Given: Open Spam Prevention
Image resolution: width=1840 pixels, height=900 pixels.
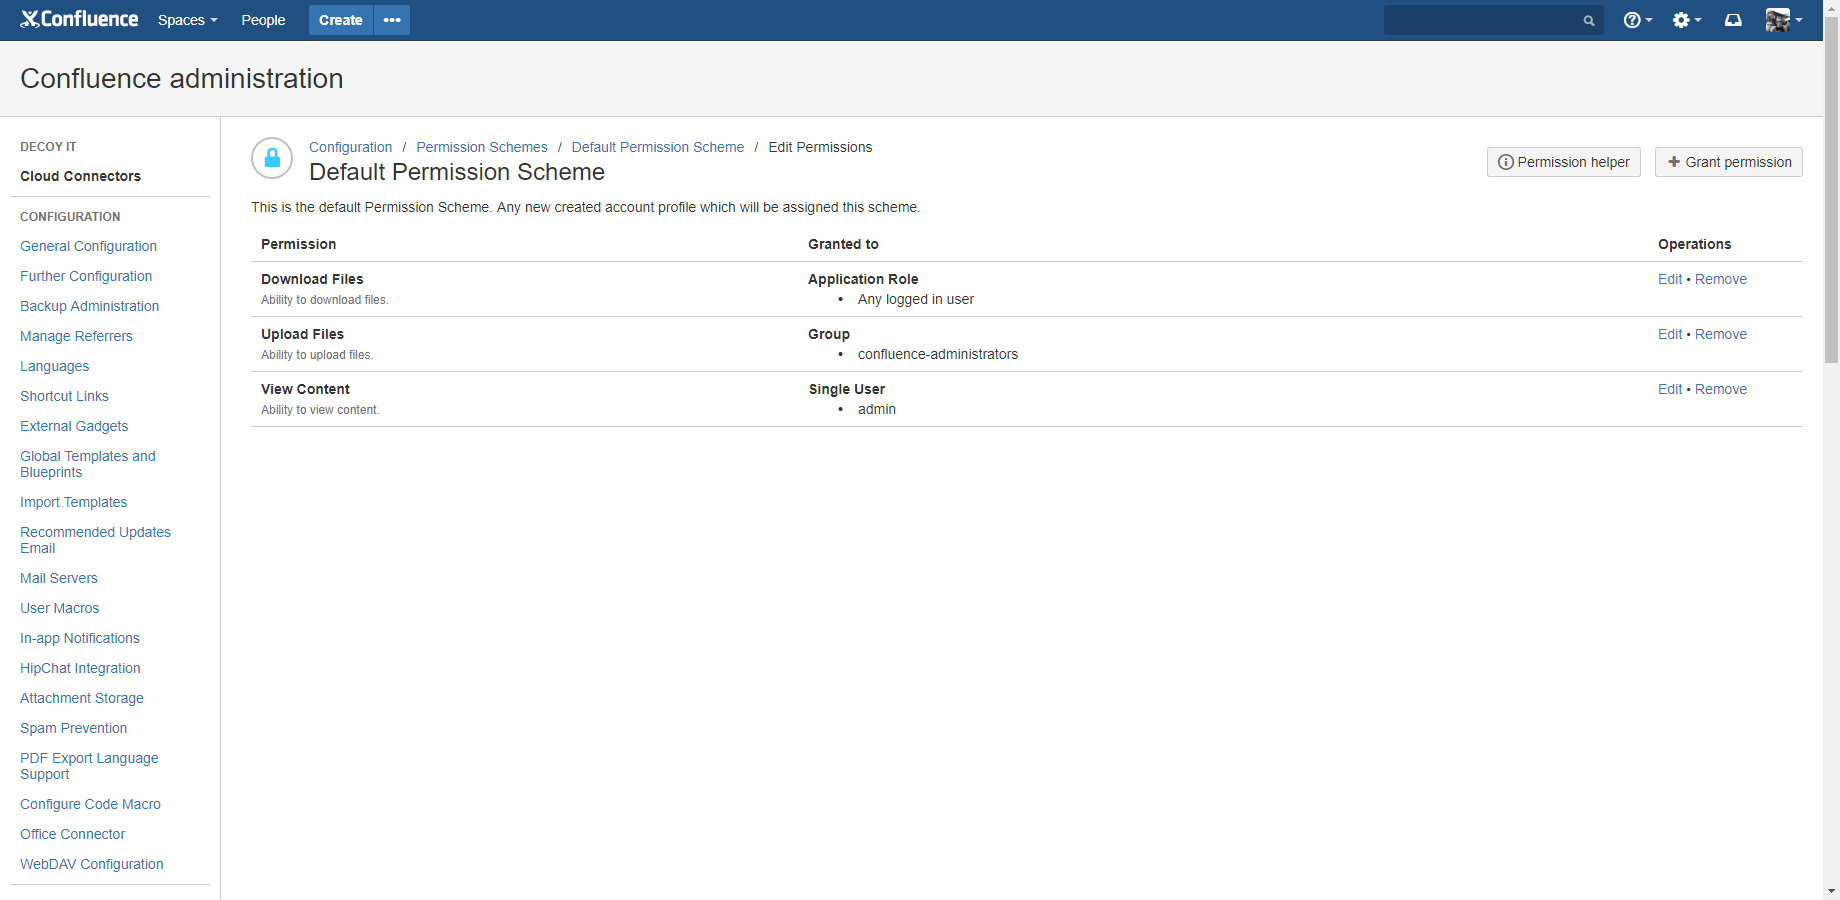Looking at the screenshot, I should [x=73, y=728].
